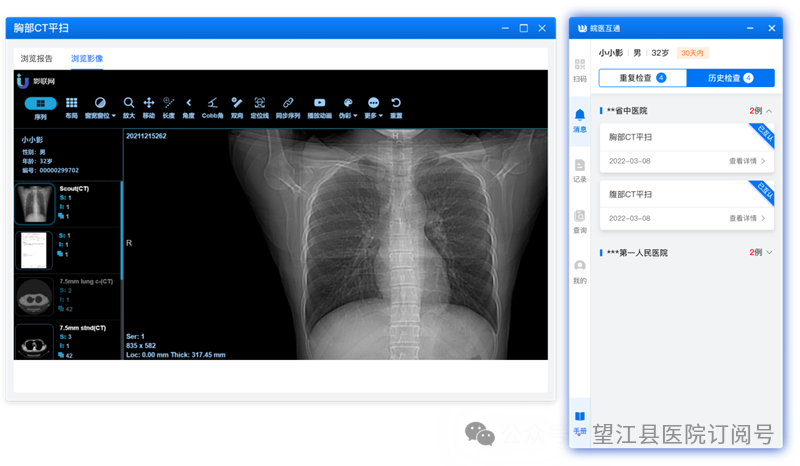The width and height of the screenshot is (800, 466).
Task: Open 记录 records in sidebar
Action: coord(580,171)
